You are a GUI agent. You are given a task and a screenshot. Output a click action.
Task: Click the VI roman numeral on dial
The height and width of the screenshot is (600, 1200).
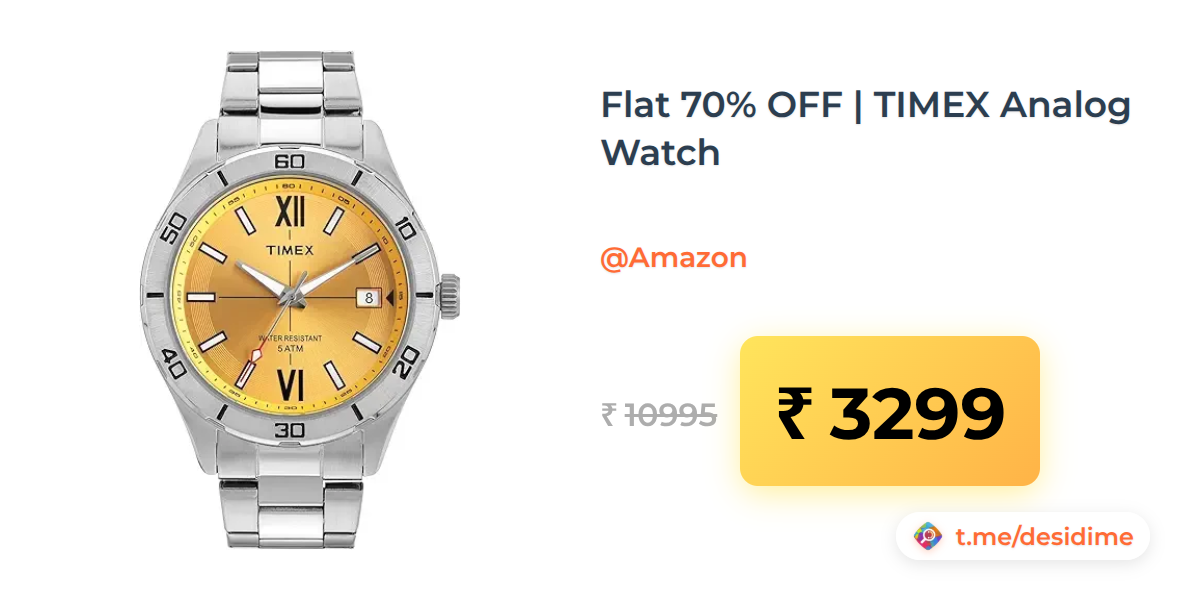point(290,383)
